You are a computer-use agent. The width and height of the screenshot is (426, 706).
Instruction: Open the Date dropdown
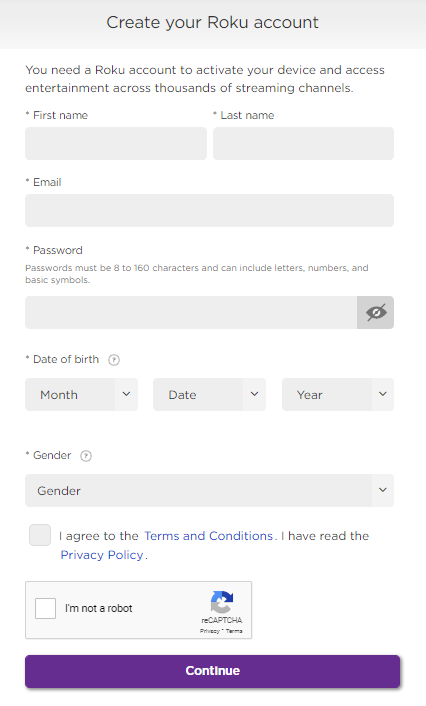209,394
